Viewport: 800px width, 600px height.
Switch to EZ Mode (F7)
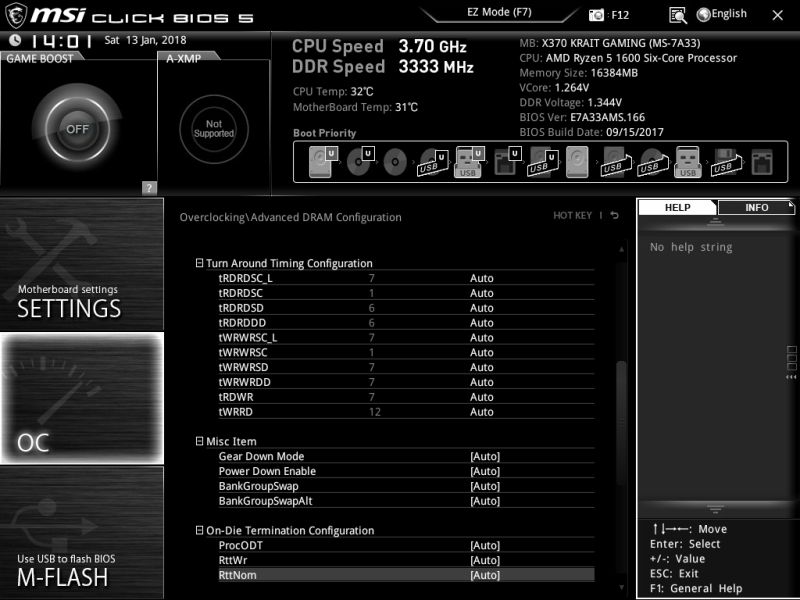coord(499,12)
